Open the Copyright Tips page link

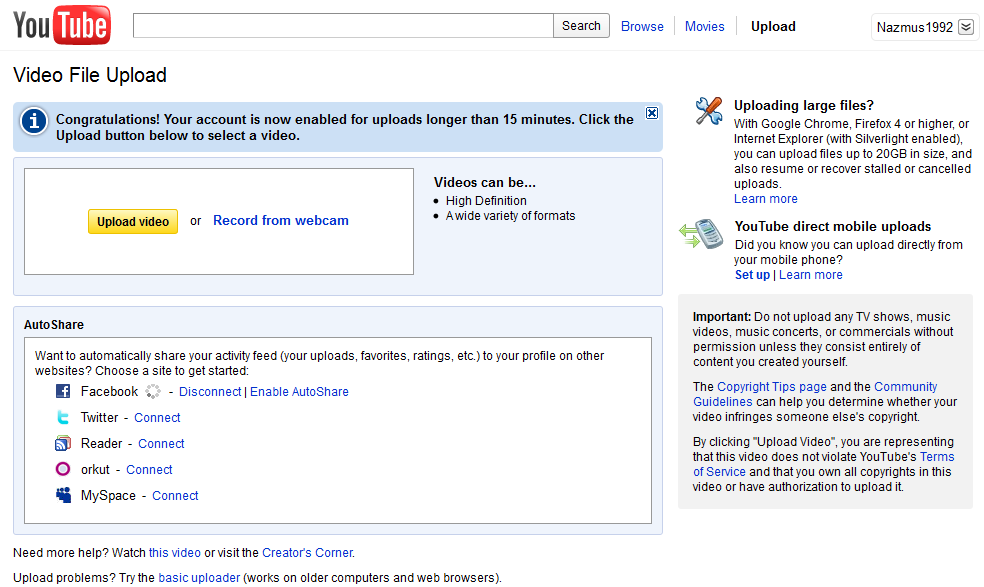coord(772,387)
